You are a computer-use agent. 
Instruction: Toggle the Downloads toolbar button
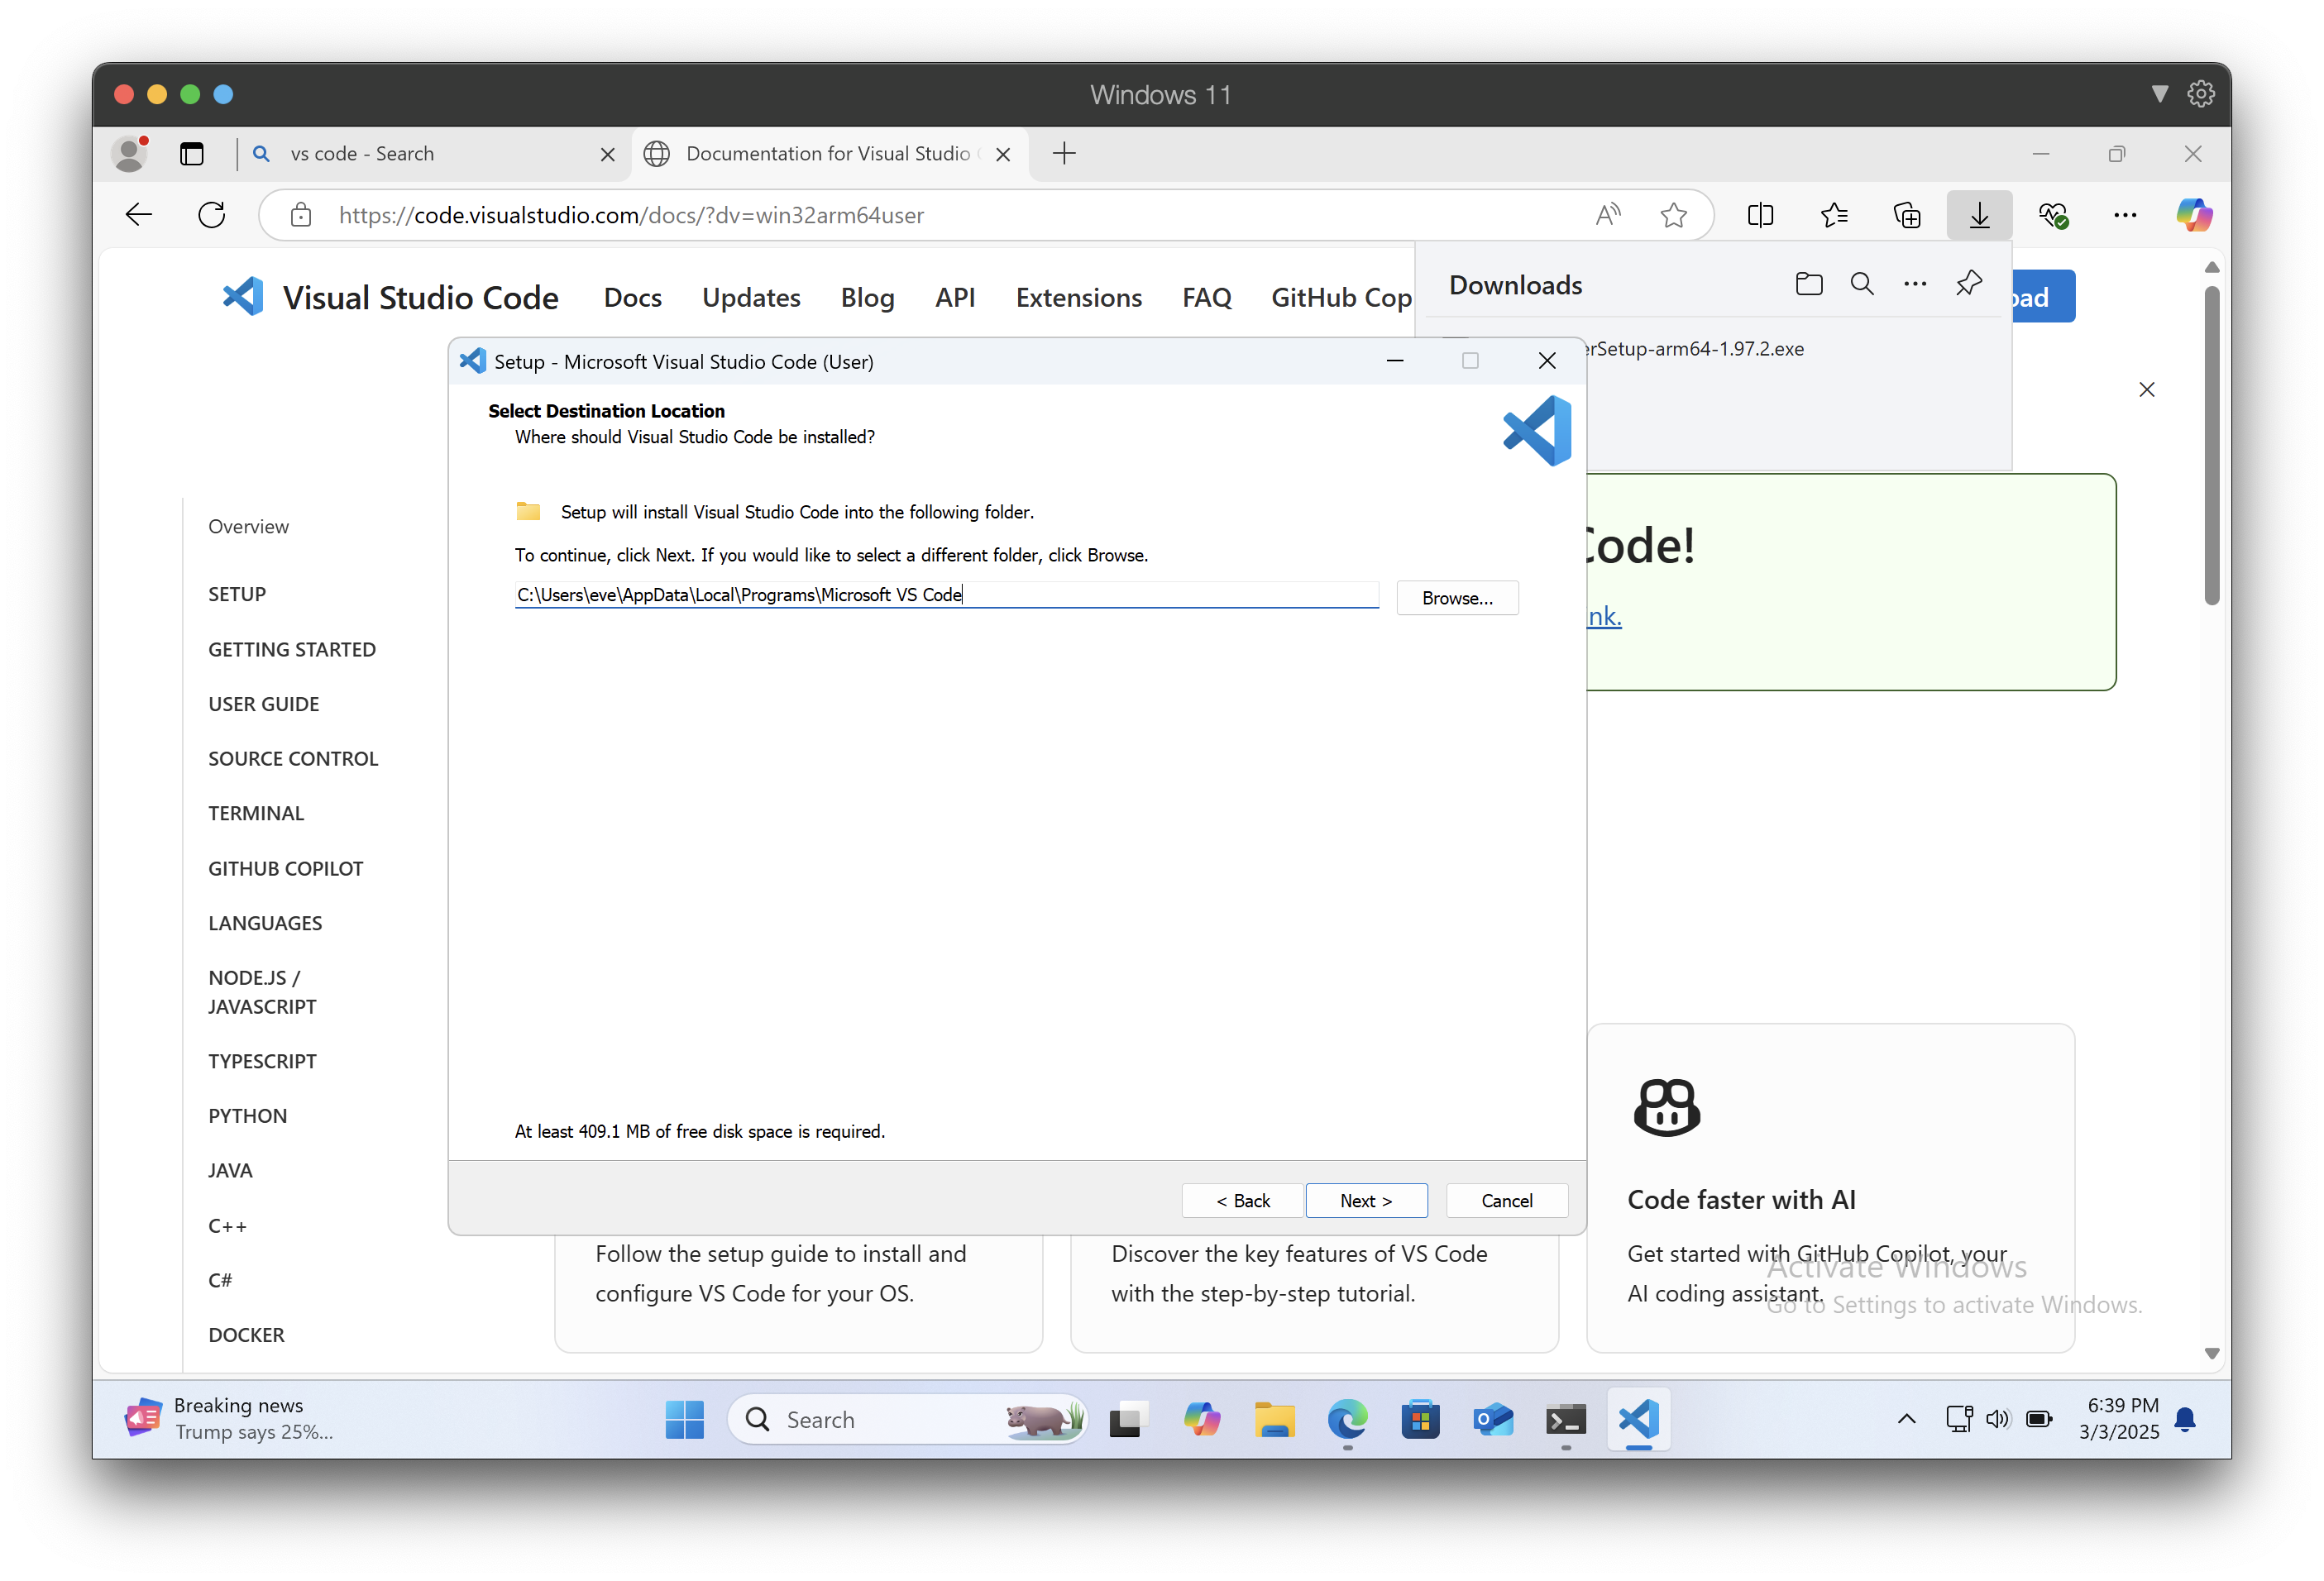(x=1979, y=215)
